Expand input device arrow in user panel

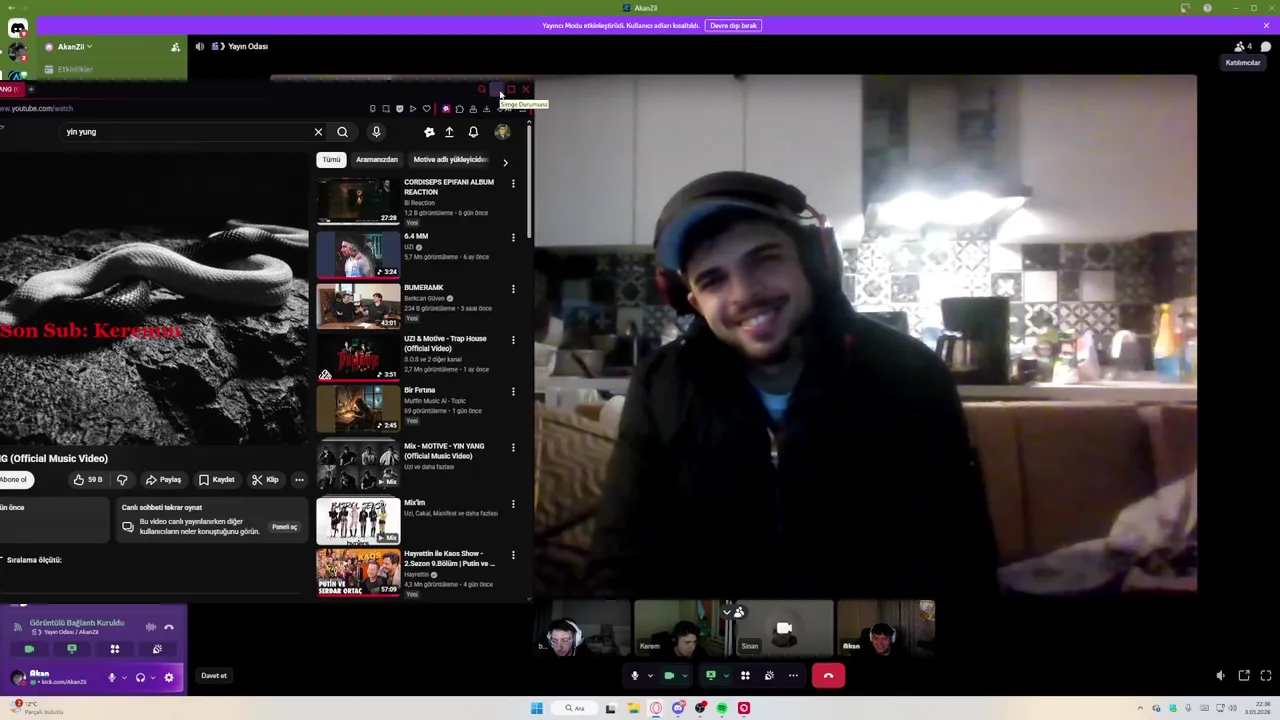click(x=124, y=677)
